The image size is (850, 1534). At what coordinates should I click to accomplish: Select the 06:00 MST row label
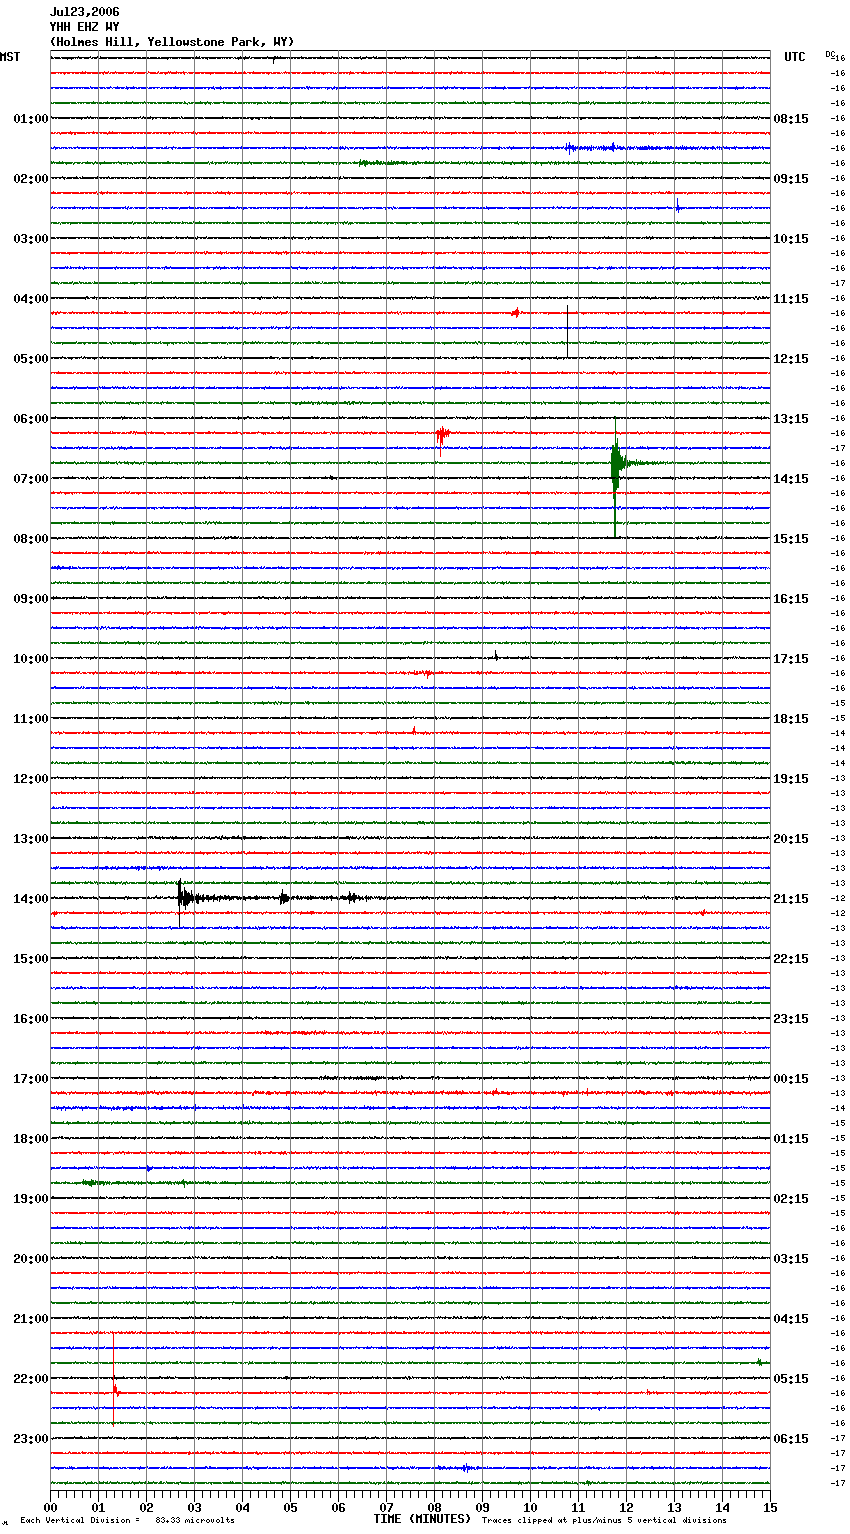pyautogui.click(x=31, y=419)
